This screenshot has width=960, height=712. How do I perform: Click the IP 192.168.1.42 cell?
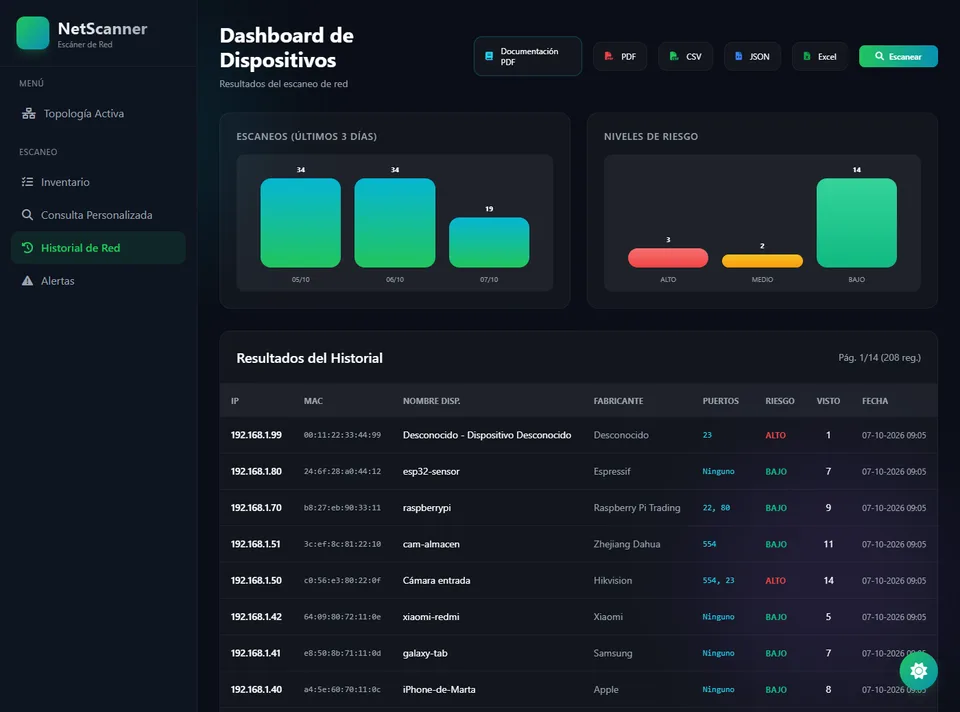click(256, 616)
